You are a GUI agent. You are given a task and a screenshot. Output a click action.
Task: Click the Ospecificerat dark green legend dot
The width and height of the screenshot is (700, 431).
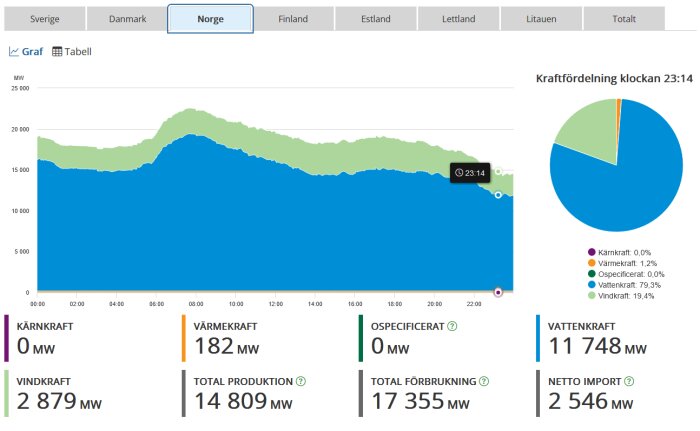[592, 274]
